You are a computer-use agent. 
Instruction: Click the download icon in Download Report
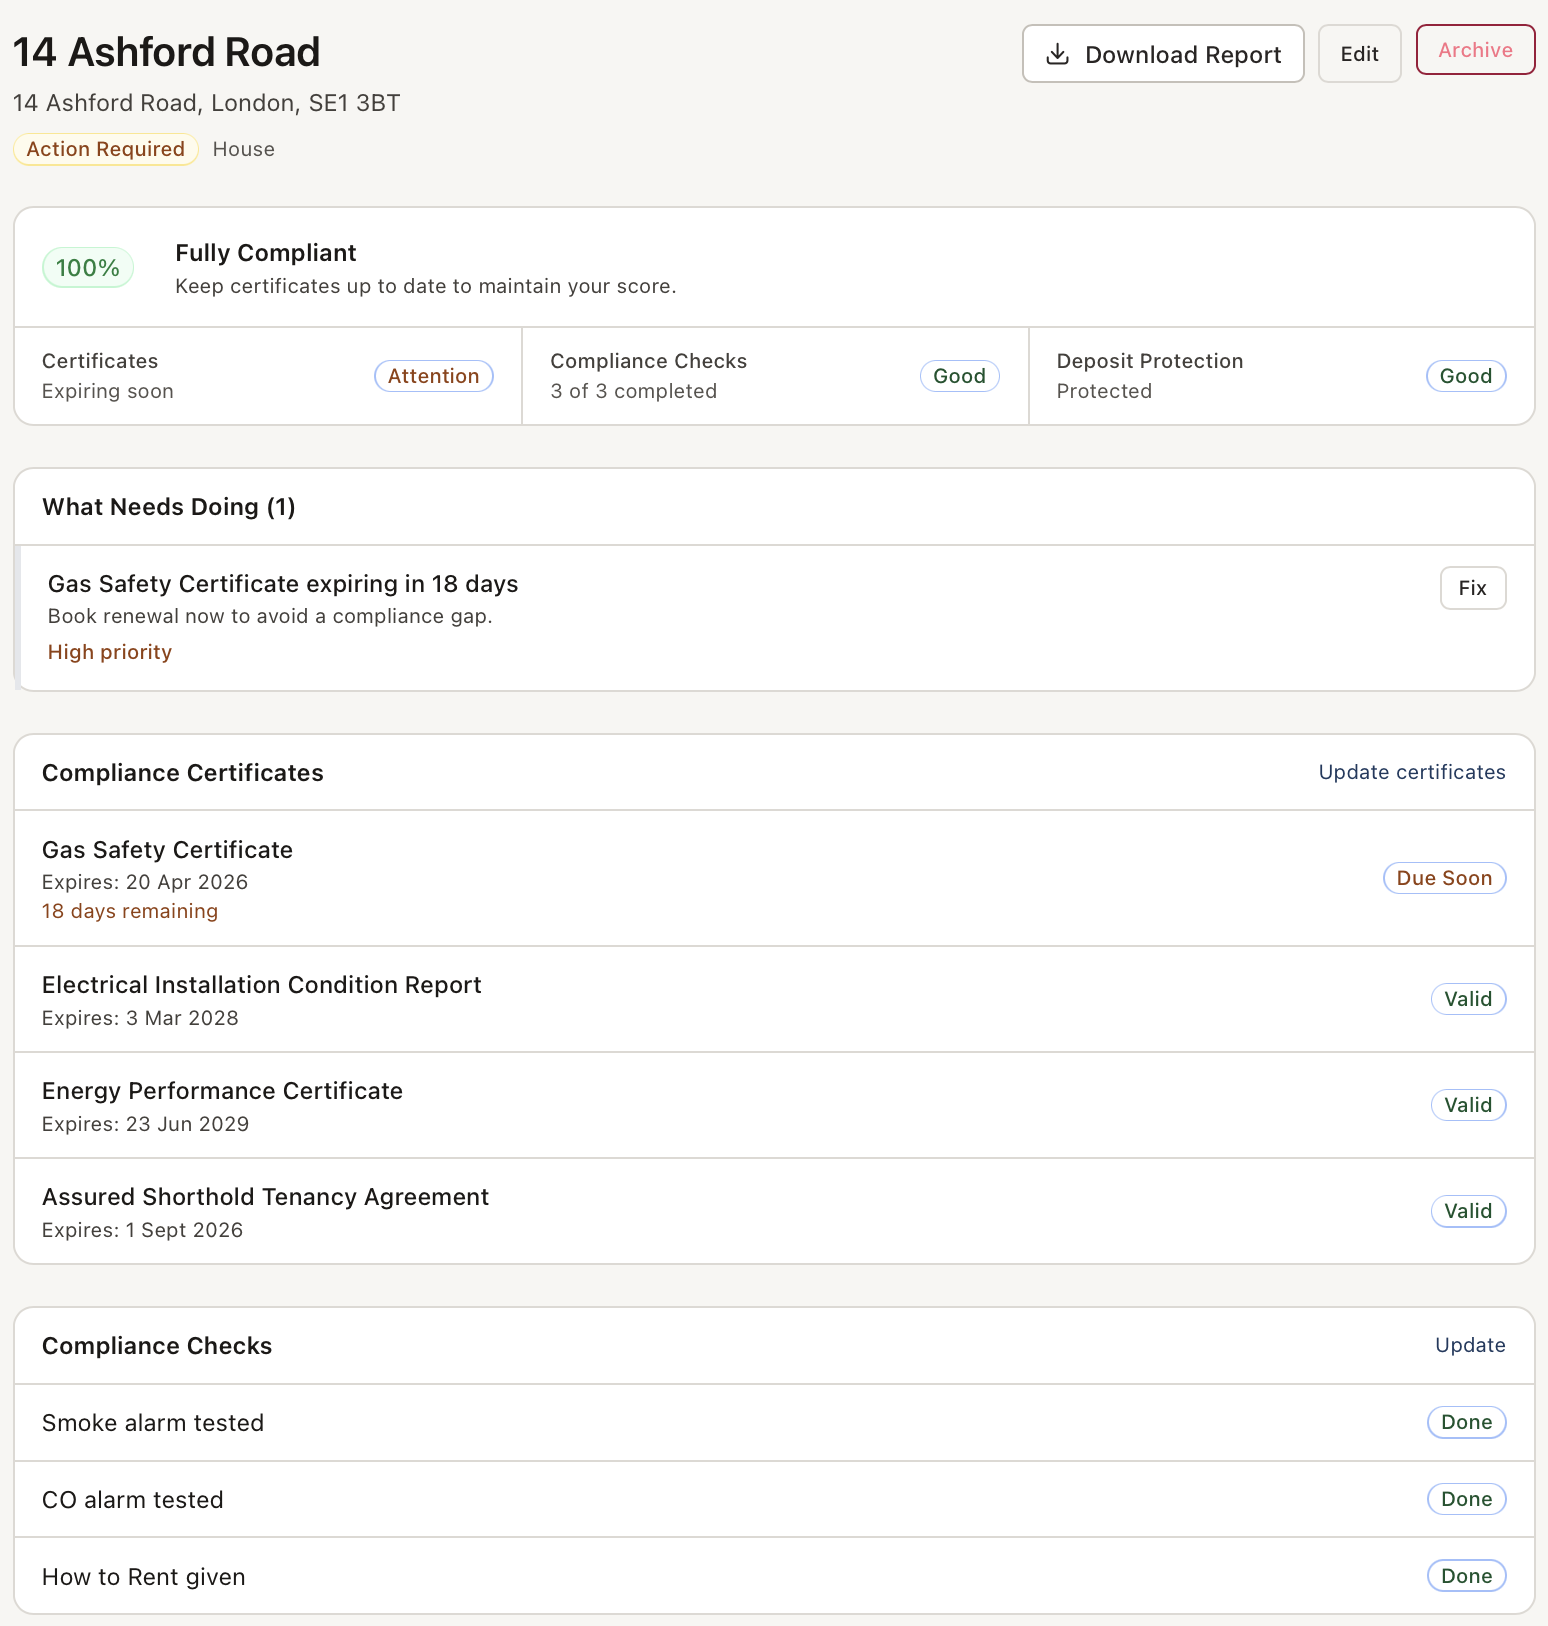[x=1057, y=54]
